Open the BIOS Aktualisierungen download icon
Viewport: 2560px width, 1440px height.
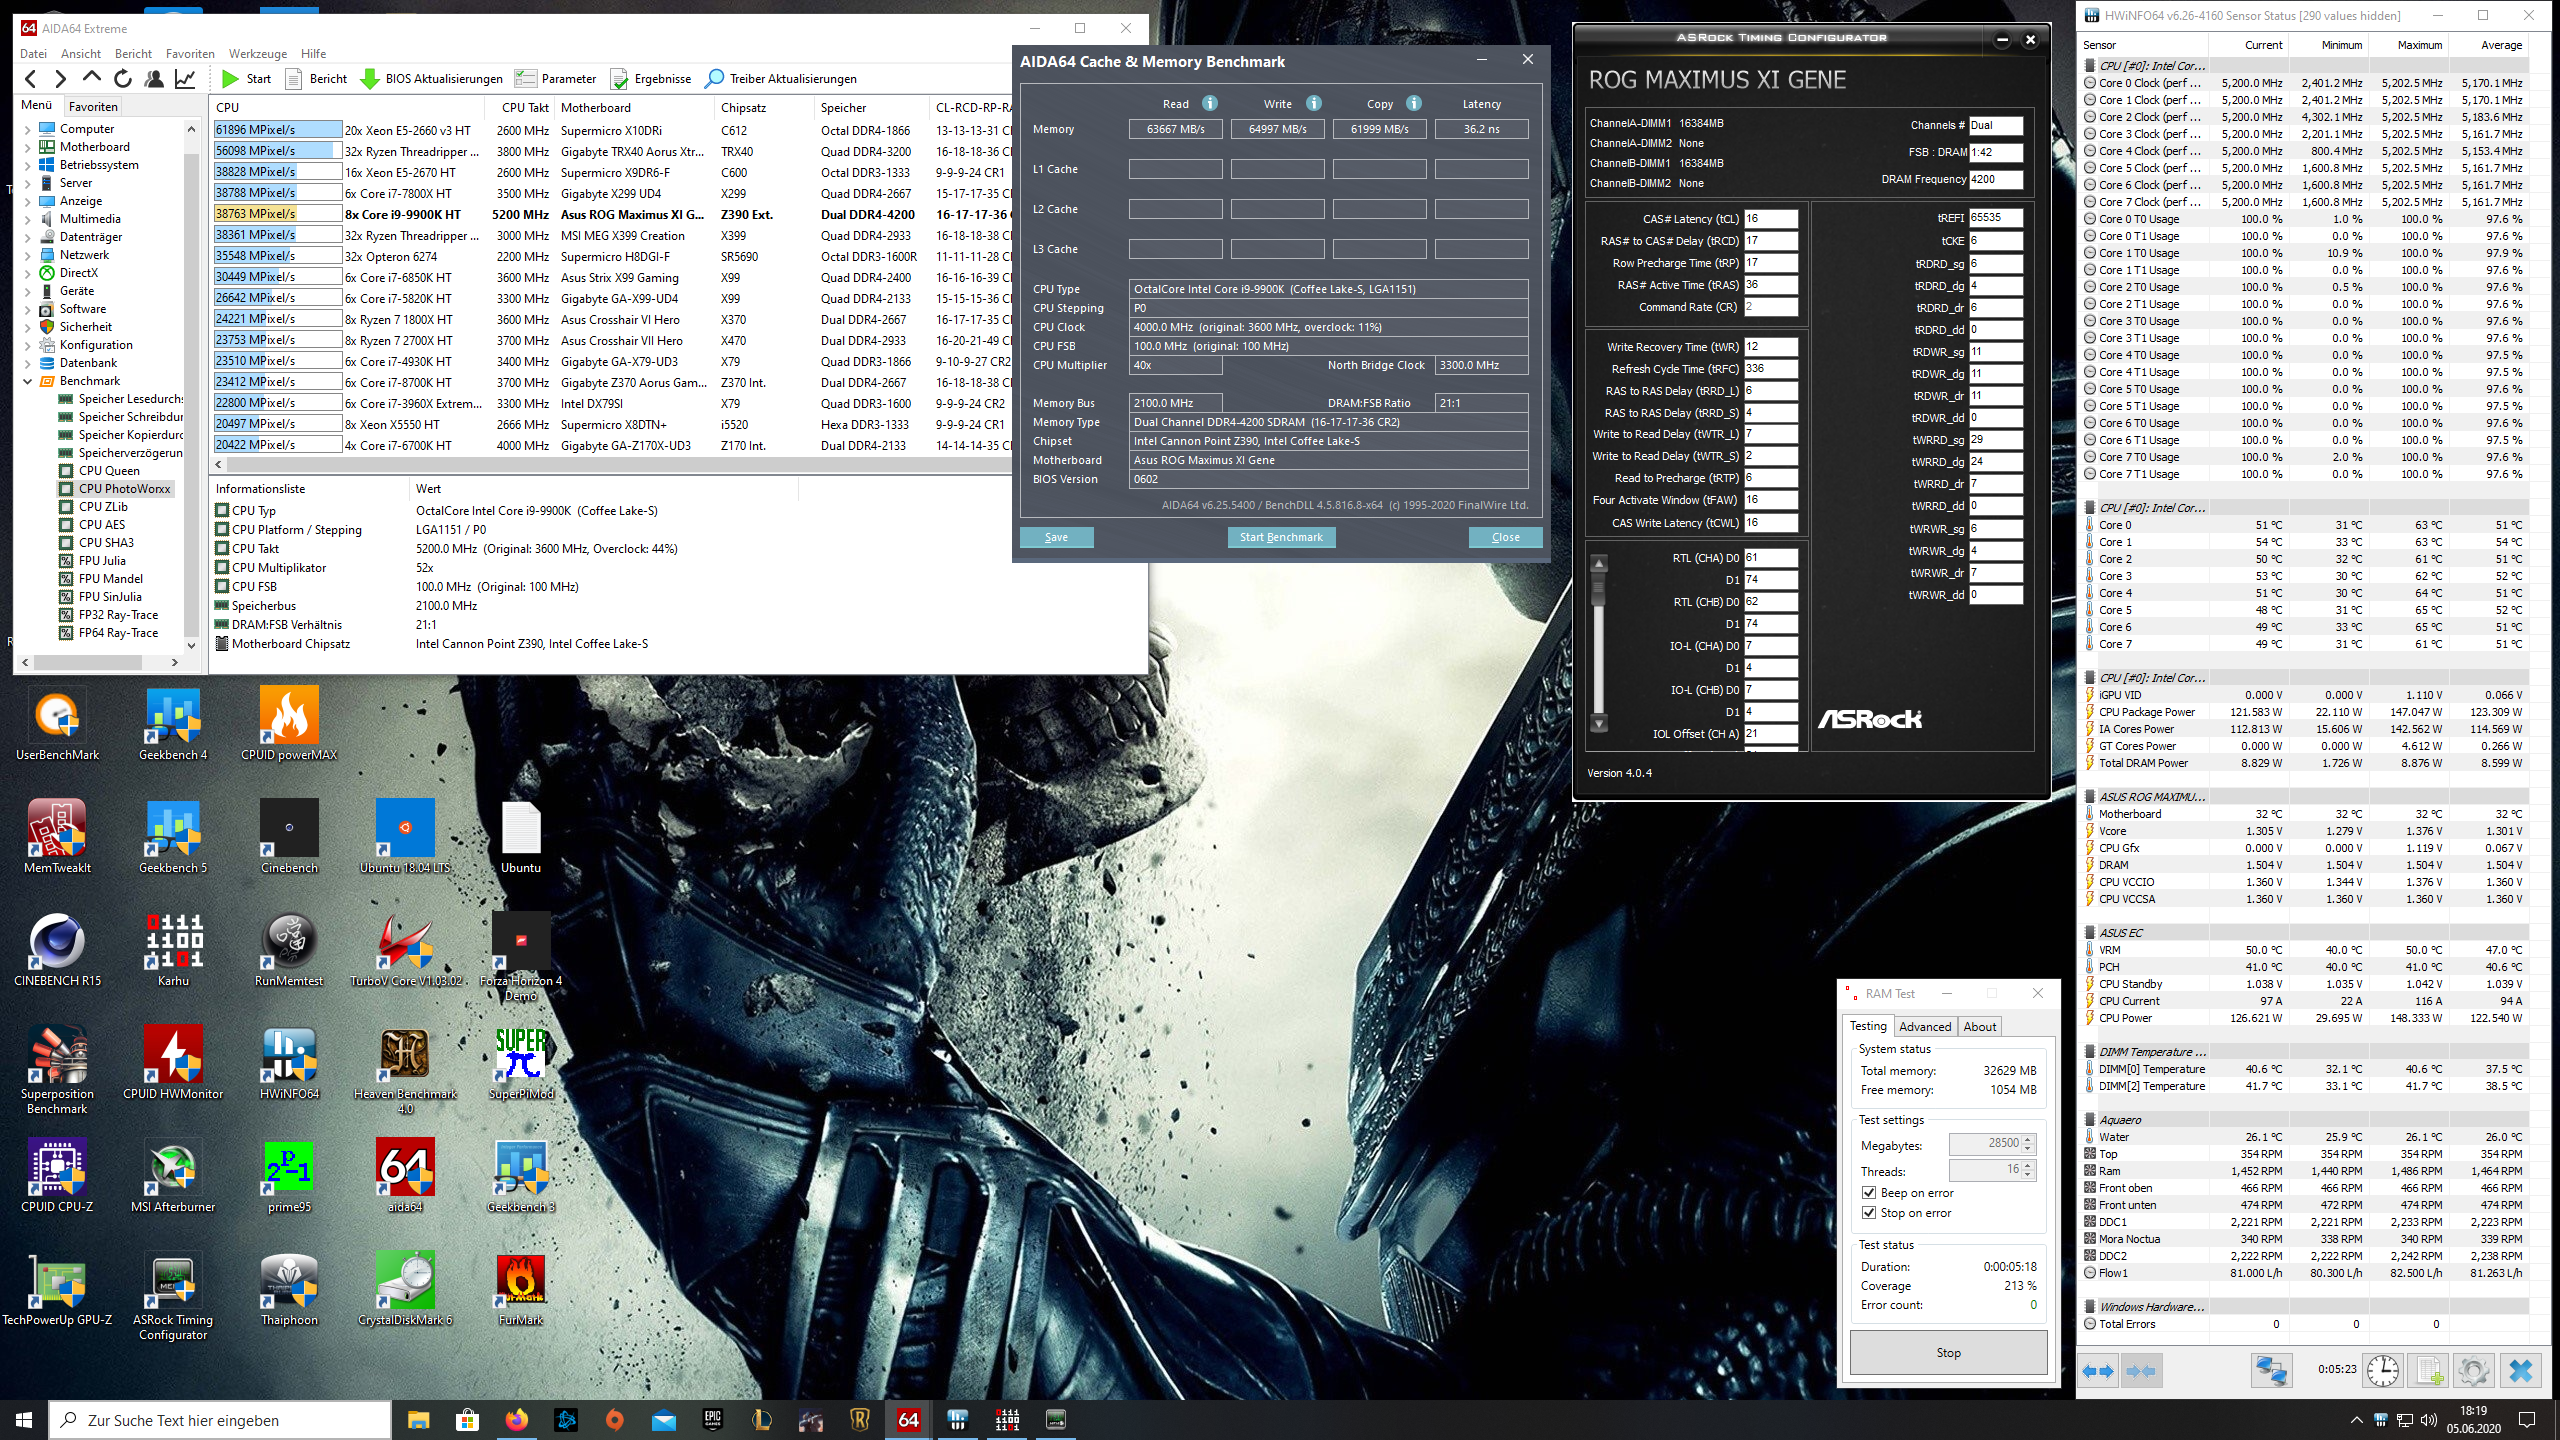click(x=369, y=79)
